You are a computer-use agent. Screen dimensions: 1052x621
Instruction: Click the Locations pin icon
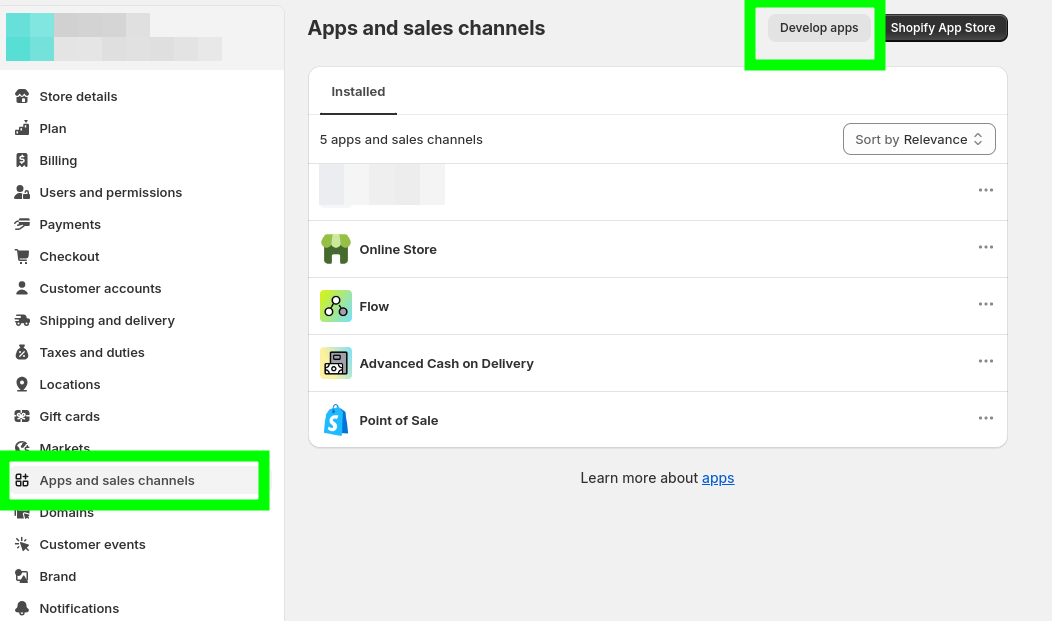tap(22, 385)
